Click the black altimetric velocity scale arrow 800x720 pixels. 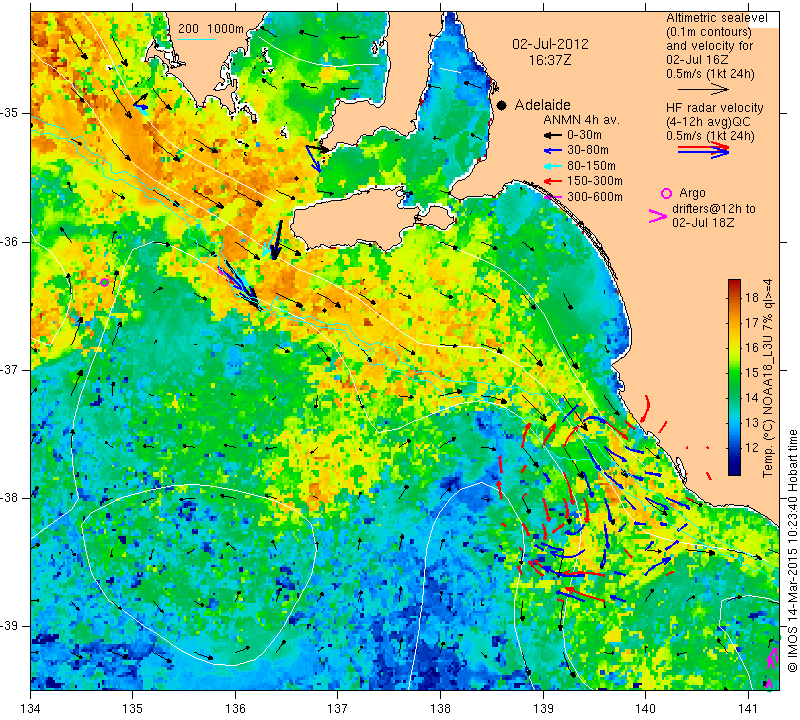coord(703,89)
